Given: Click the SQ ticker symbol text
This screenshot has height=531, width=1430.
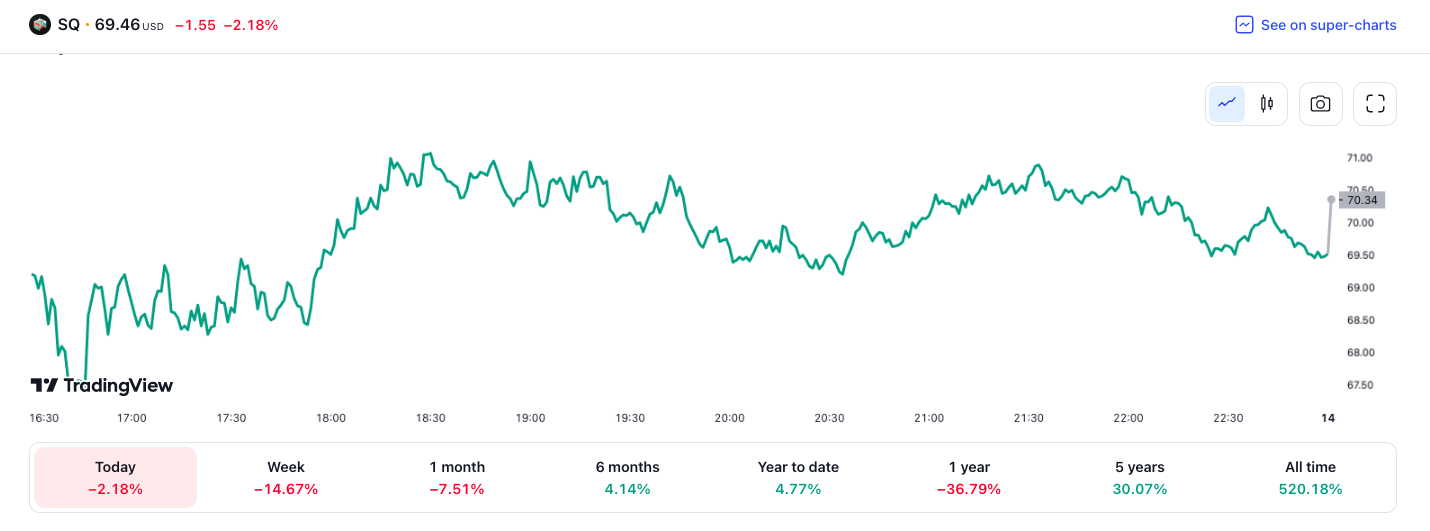Looking at the screenshot, I should (68, 25).
